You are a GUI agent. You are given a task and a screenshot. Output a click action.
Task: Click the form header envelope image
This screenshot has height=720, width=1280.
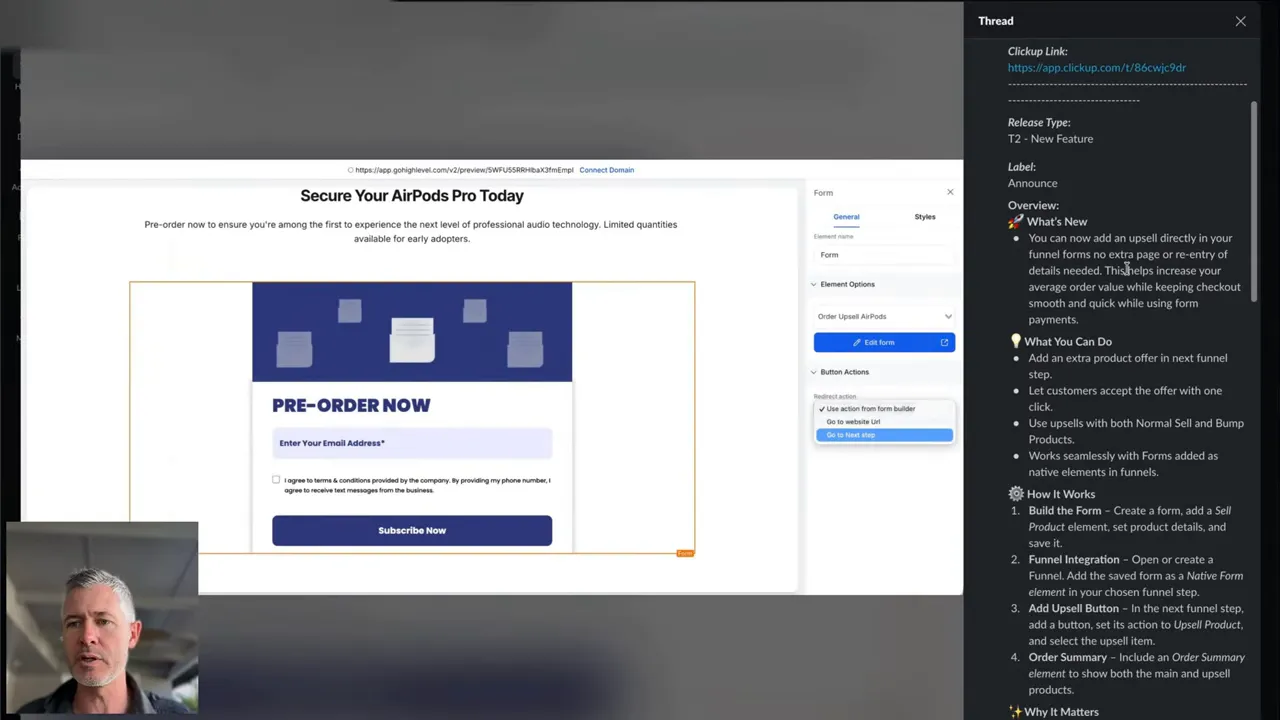point(412,332)
